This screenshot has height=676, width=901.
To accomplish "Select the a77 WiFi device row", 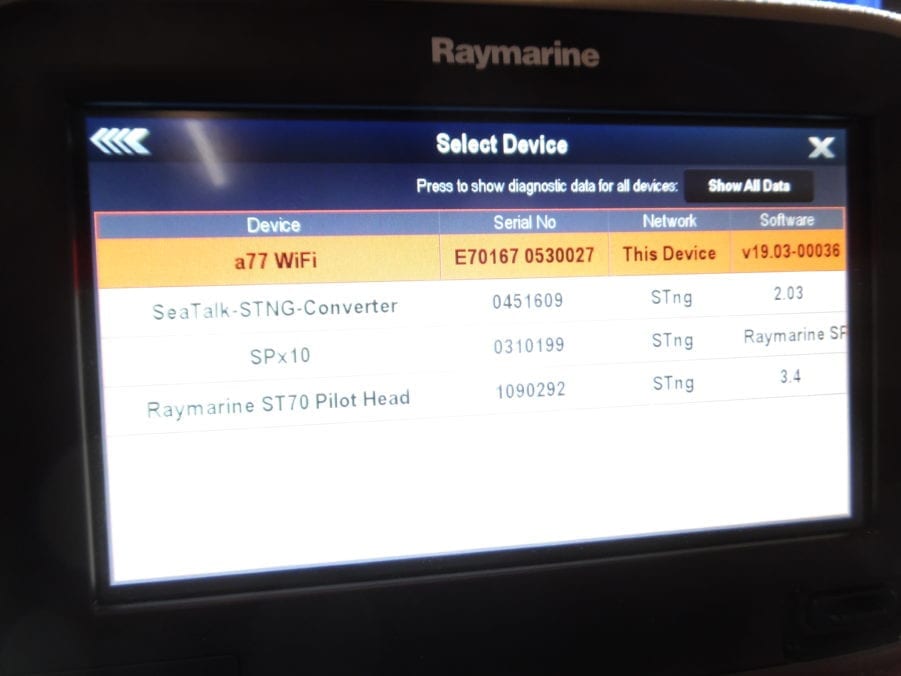I will pos(273,255).
